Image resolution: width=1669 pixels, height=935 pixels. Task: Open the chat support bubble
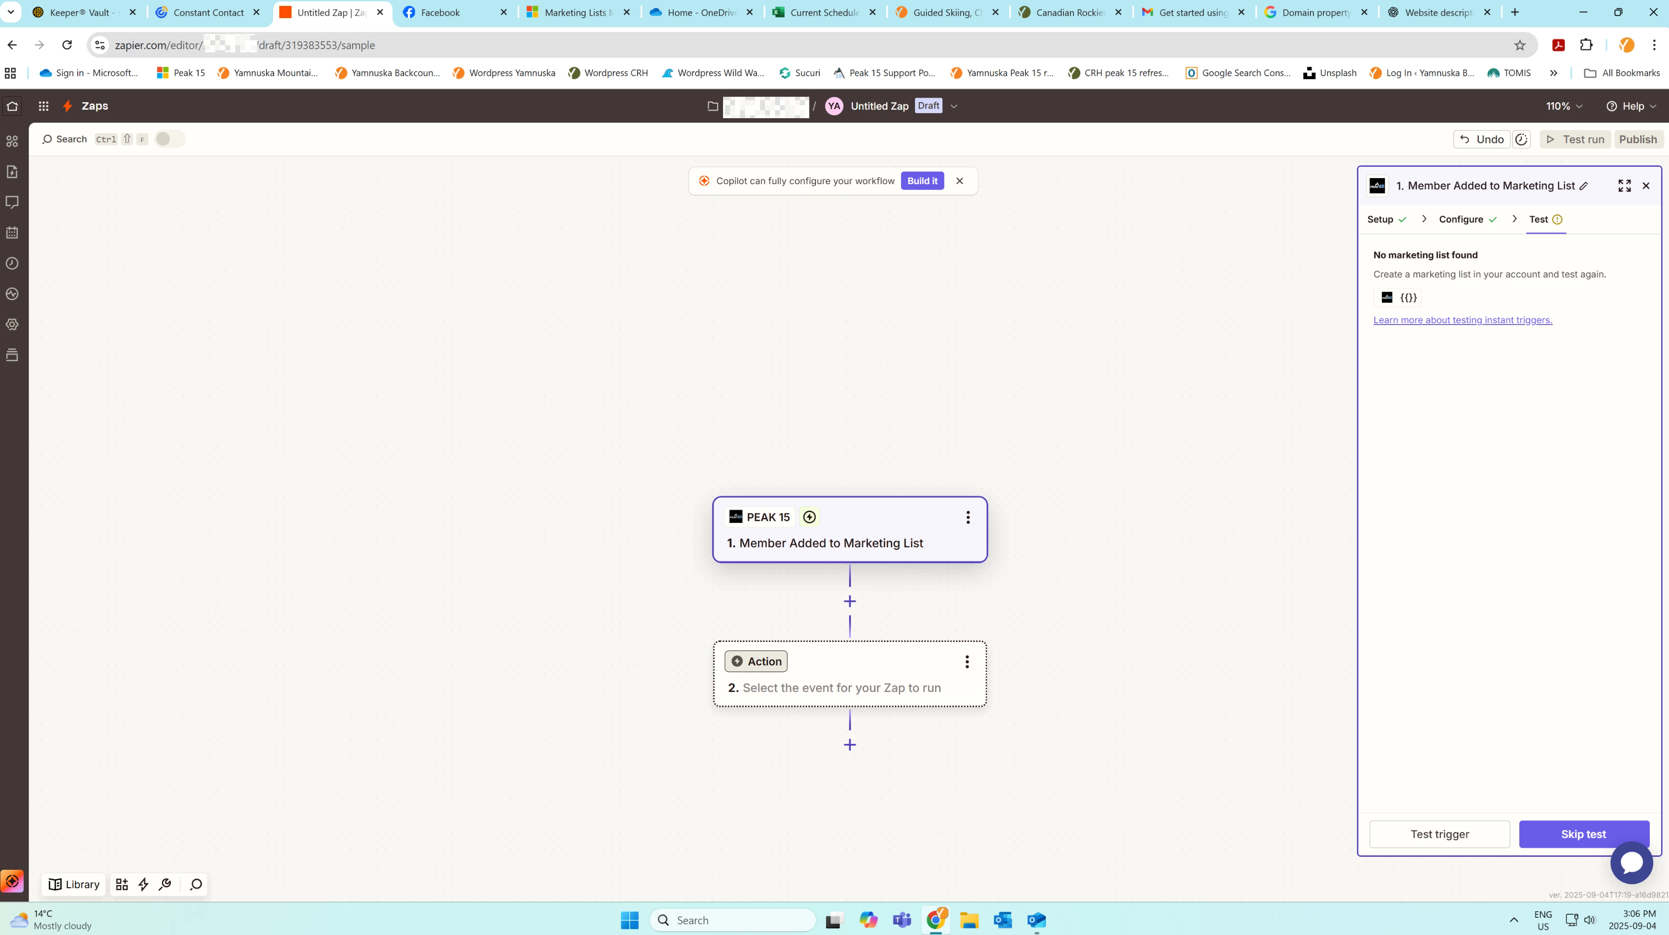1631,862
